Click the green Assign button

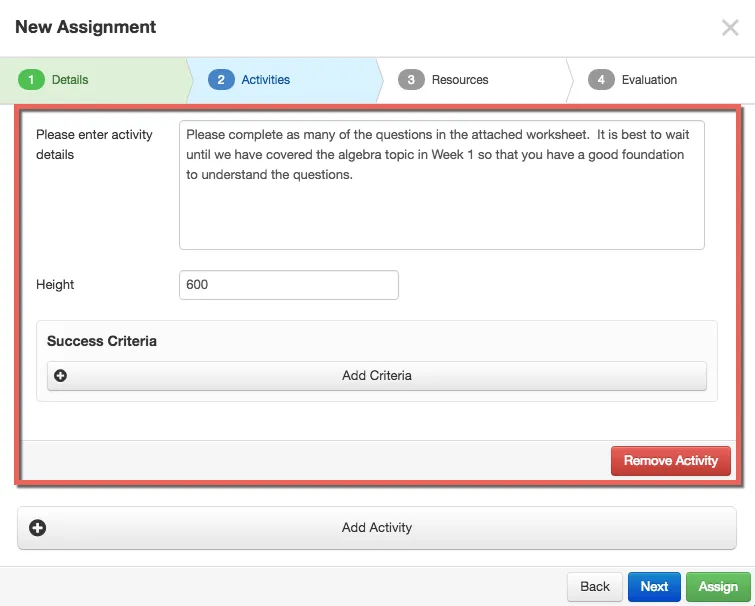click(x=718, y=587)
